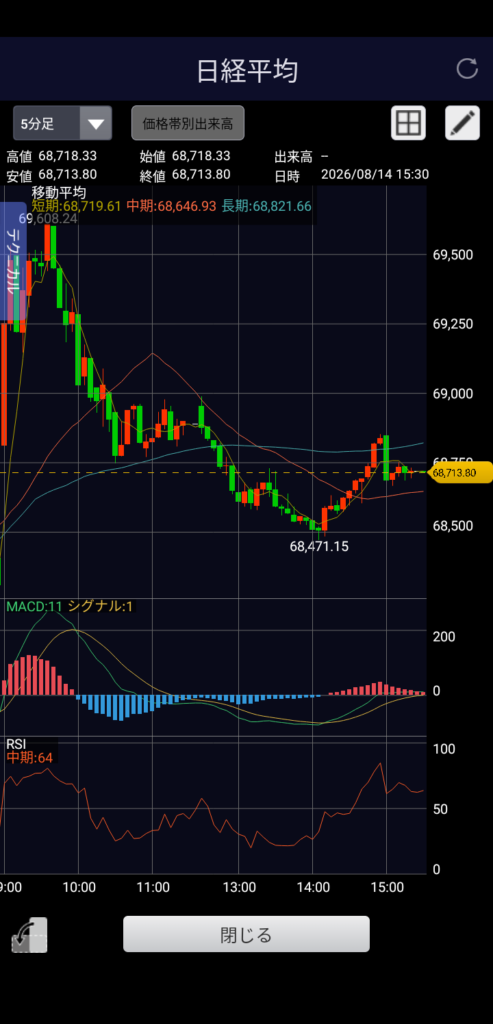Tap the 長期 moving average value

click(266, 206)
